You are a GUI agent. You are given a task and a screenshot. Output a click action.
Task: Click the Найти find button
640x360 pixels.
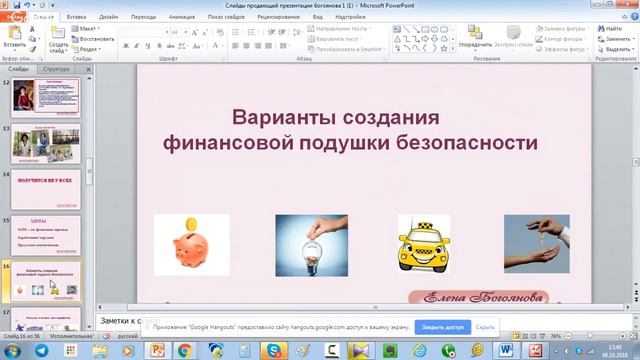point(610,29)
